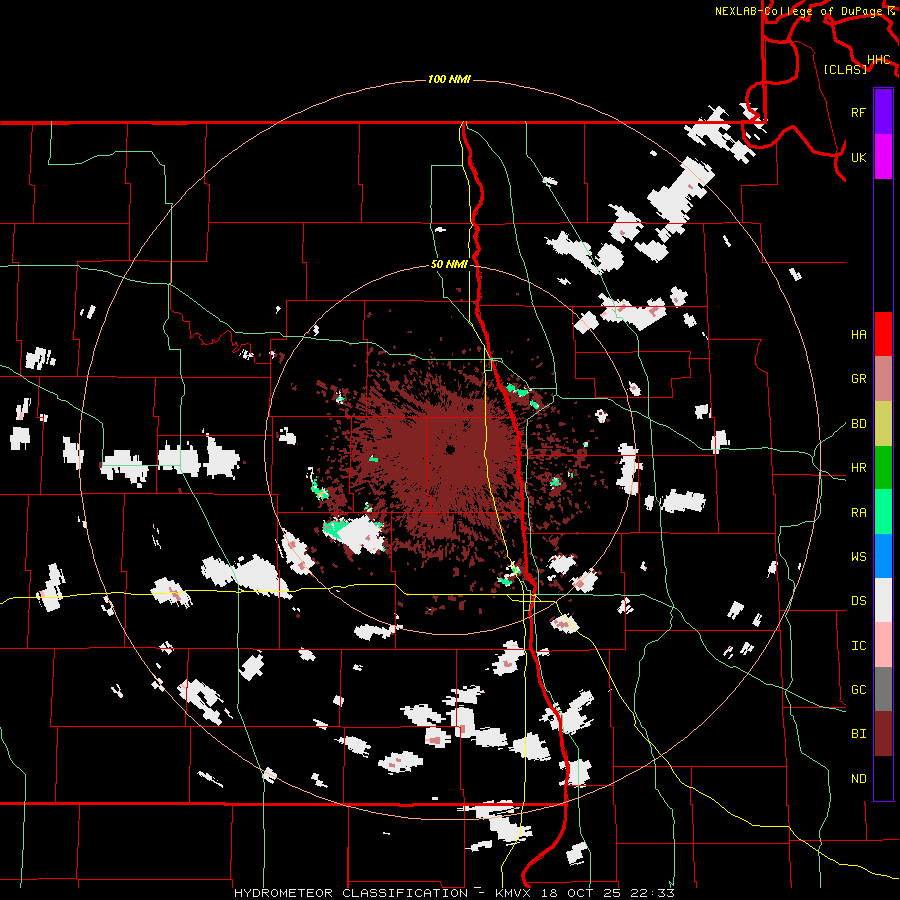Click the RF purple legend color swatch
This screenshot has width=900, height=900.
883,112
